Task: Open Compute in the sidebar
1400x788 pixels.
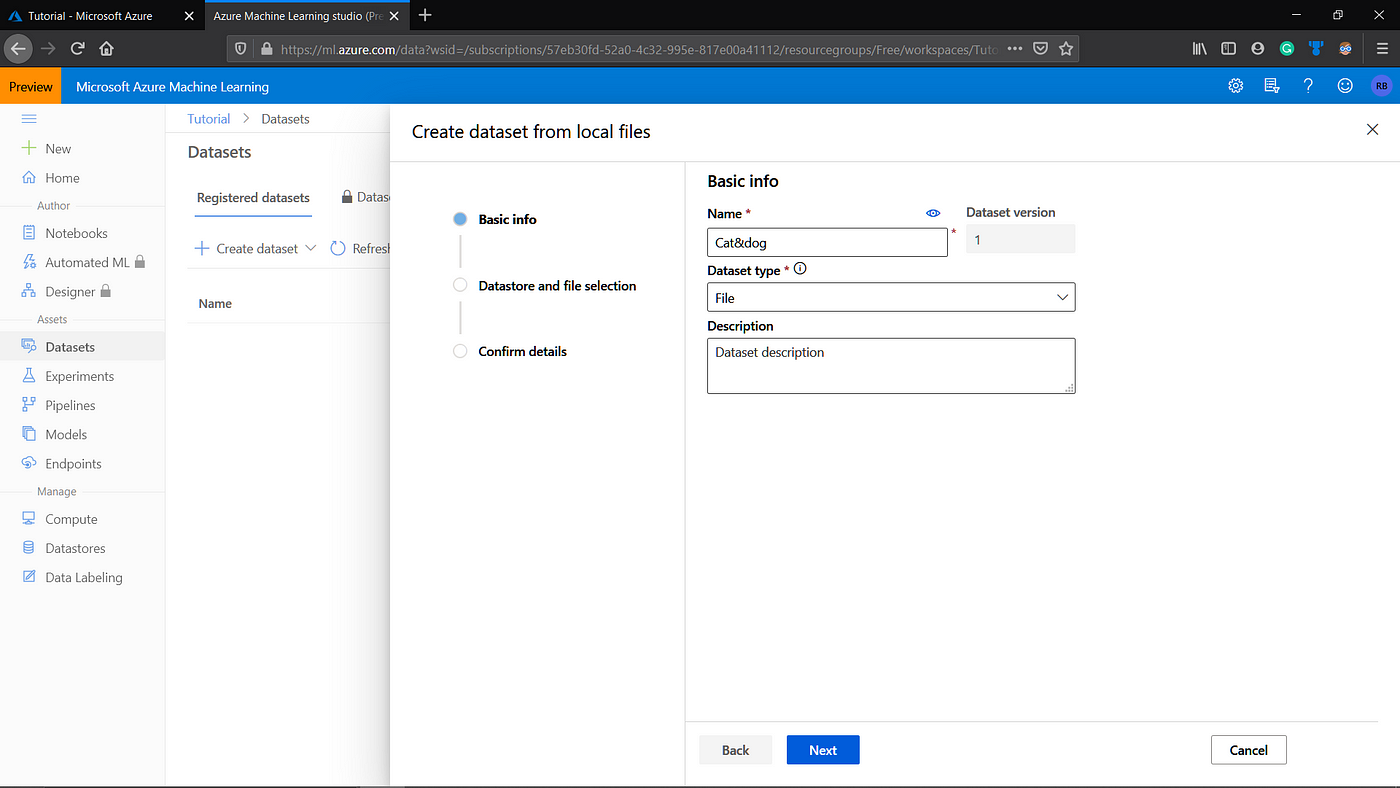Action: (71, 519)
